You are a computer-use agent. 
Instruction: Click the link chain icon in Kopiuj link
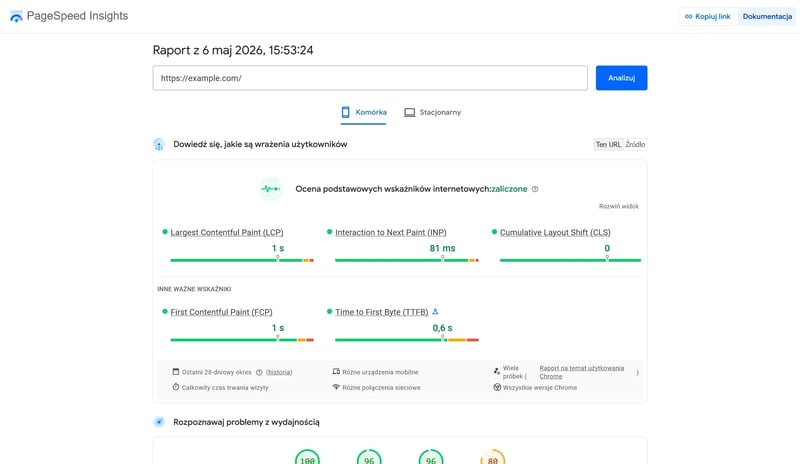tap(688, 16)
